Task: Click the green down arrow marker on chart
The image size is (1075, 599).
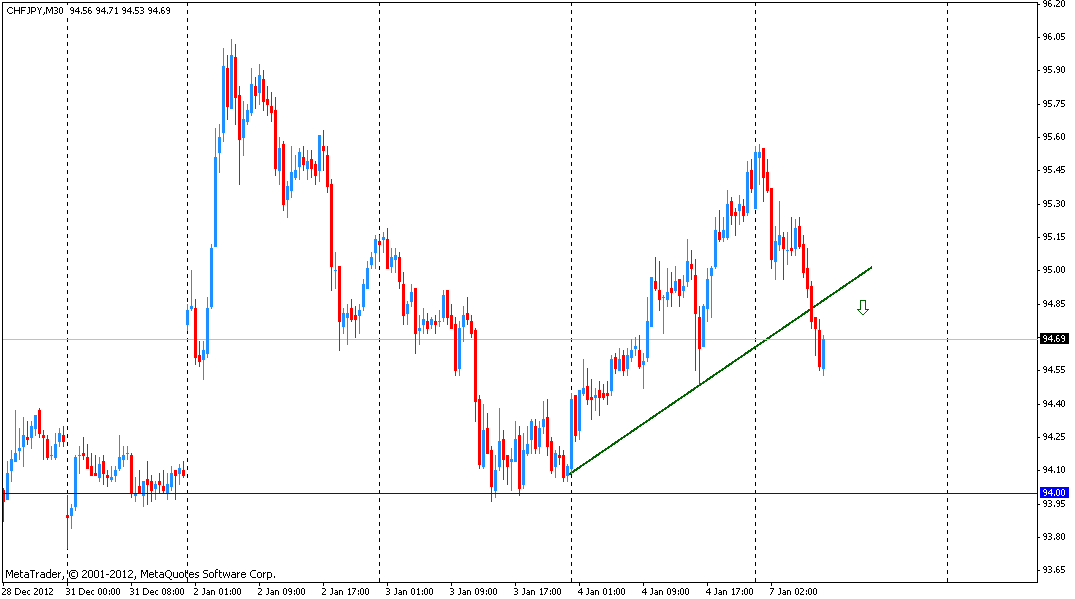Action: click(862, 308)
